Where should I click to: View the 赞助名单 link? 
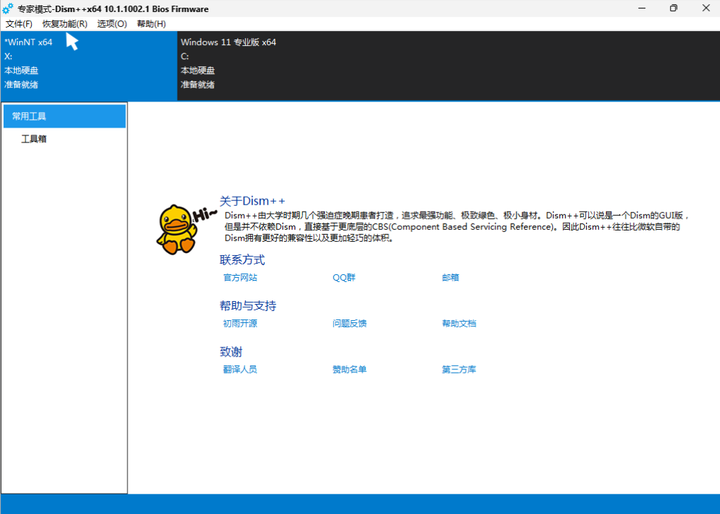click(349, 369)
